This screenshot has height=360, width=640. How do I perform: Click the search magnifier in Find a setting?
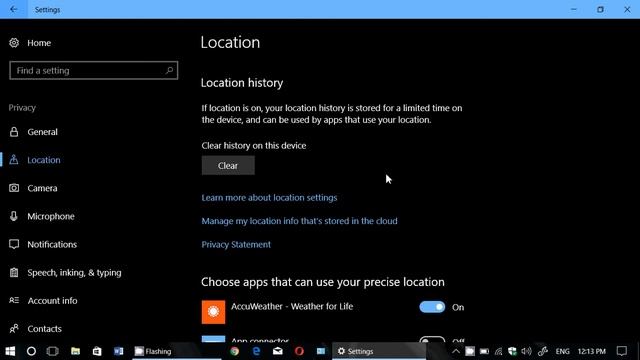pyautogui.click(x=169, y=70)
